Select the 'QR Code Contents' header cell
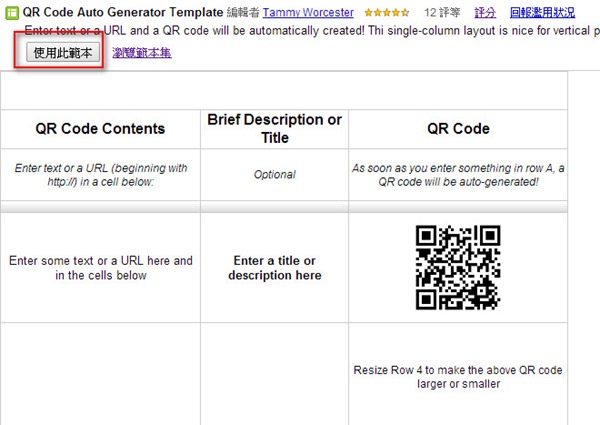 click(100, 129)
